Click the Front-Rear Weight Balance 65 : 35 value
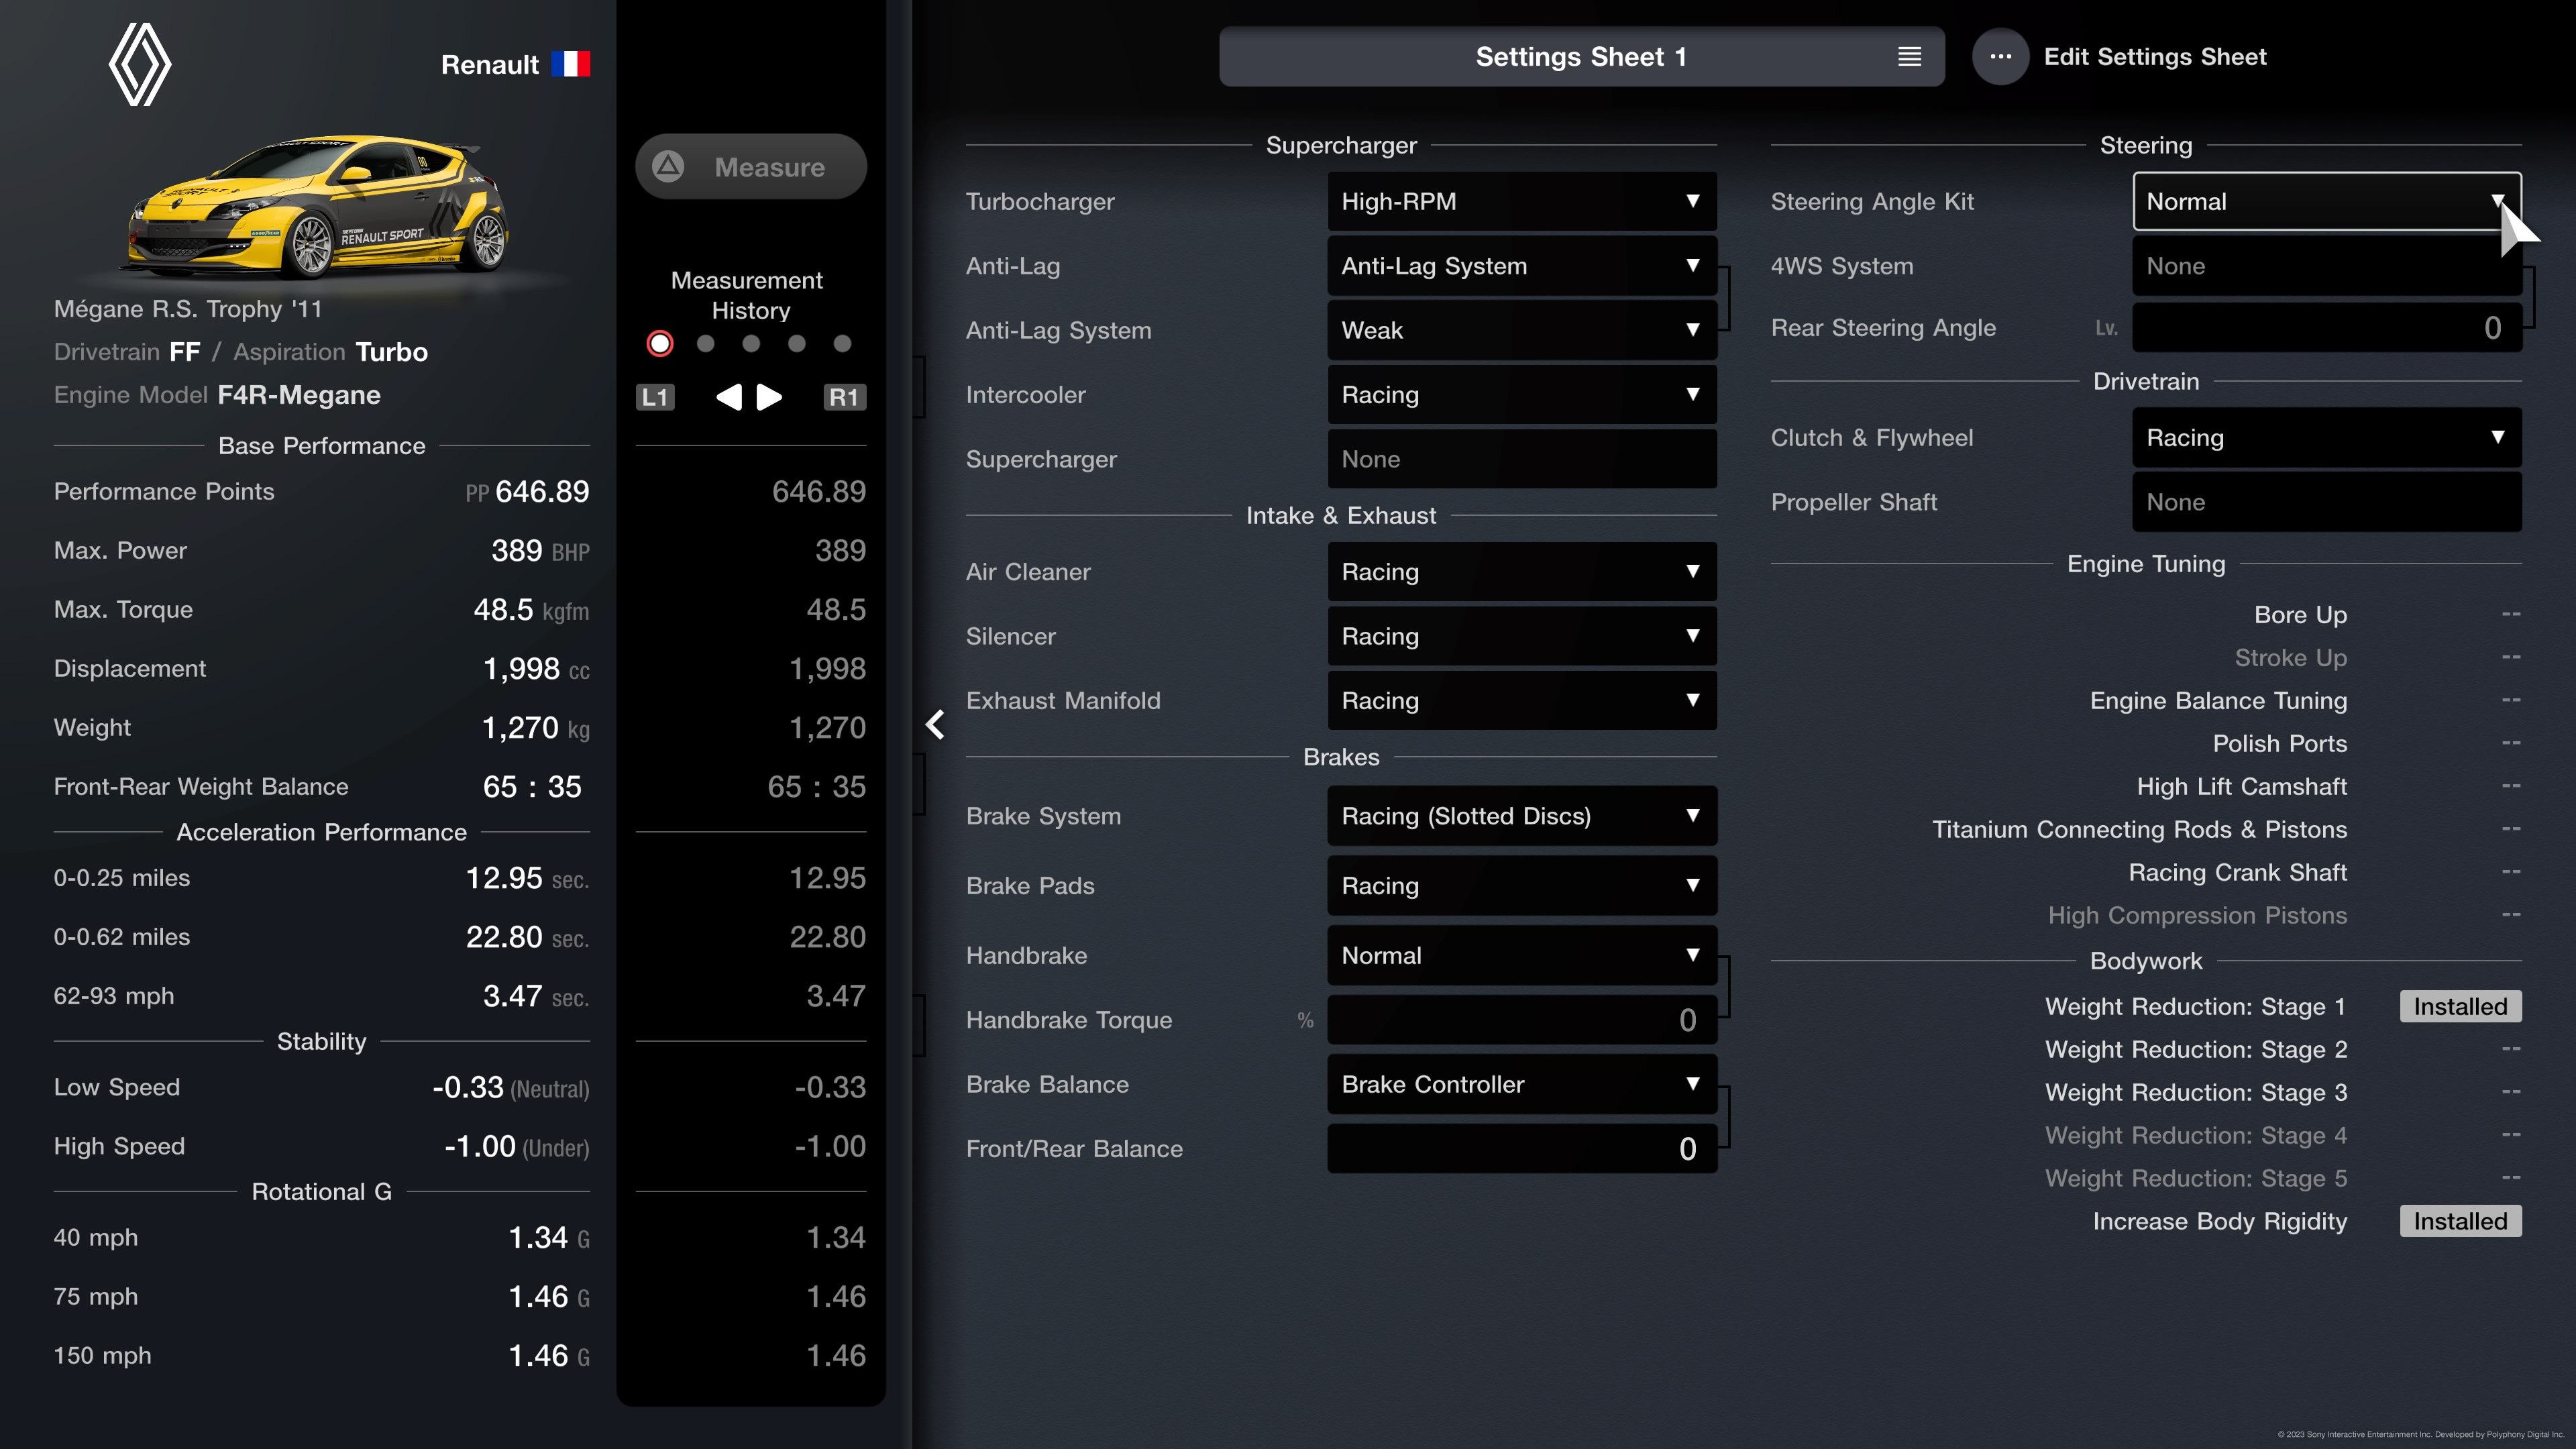This screenshot has height=1449, width=2576. [532, 787]
